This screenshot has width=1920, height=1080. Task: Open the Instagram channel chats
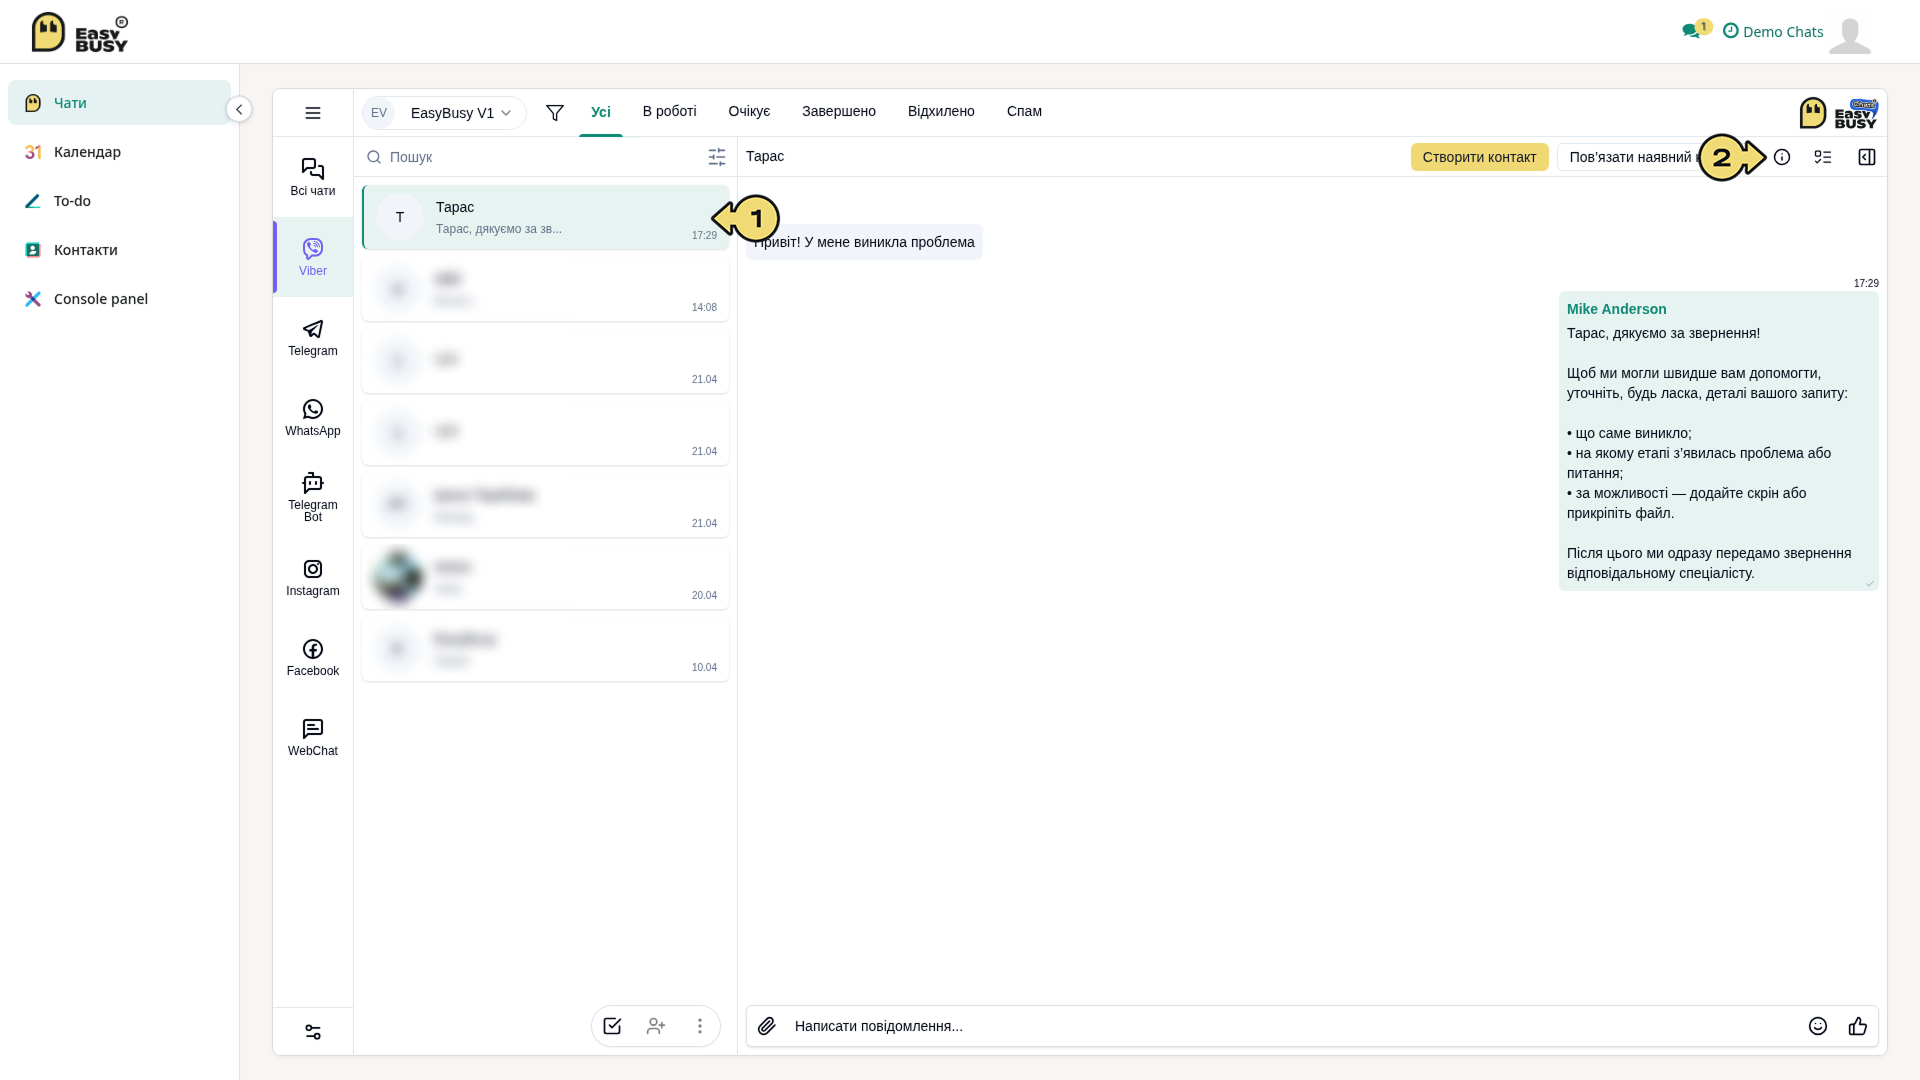tap(313, 577)
